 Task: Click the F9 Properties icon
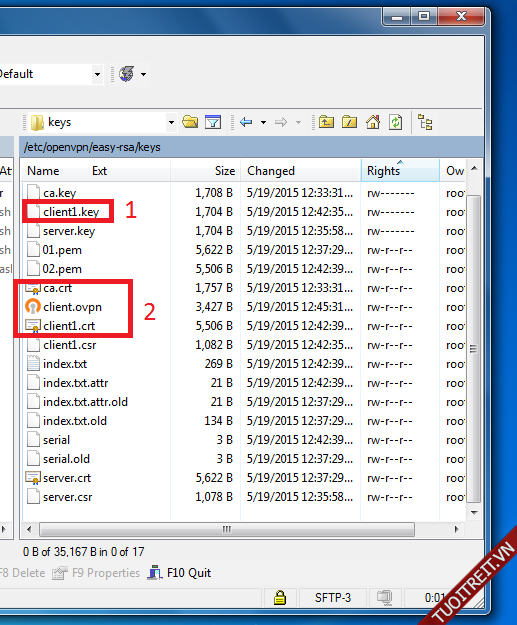click(x=60, y=573)
